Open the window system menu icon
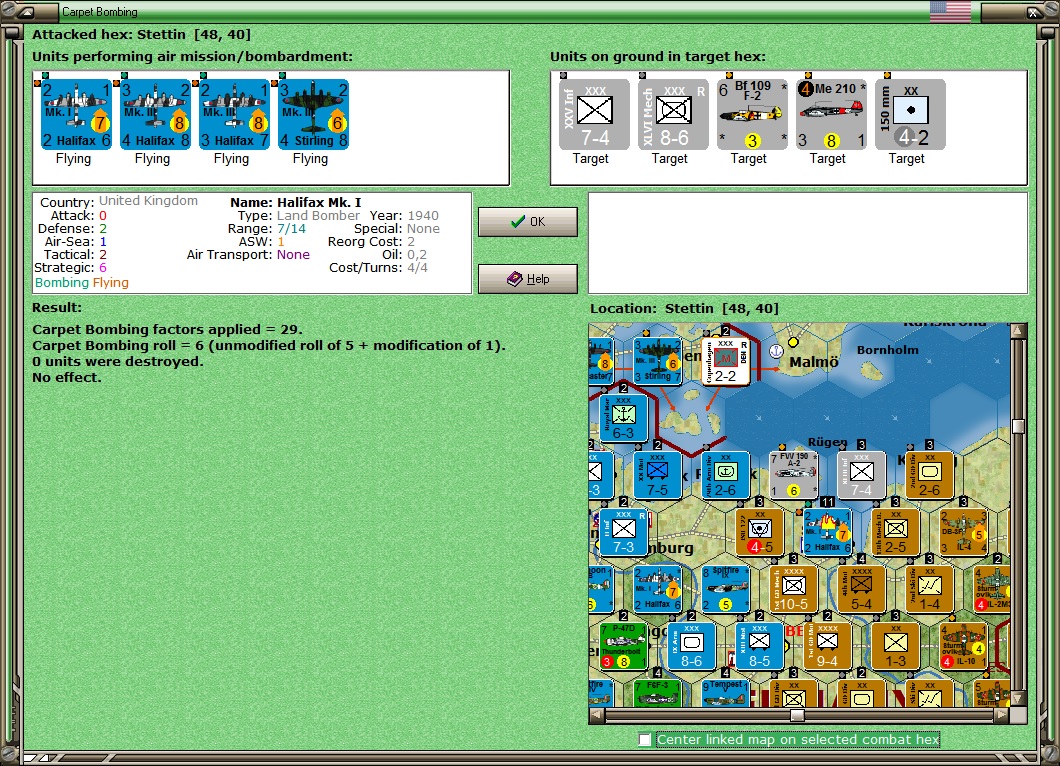Image resolution: width=1060 pixels, height=766 pixels. click(26, 11)
